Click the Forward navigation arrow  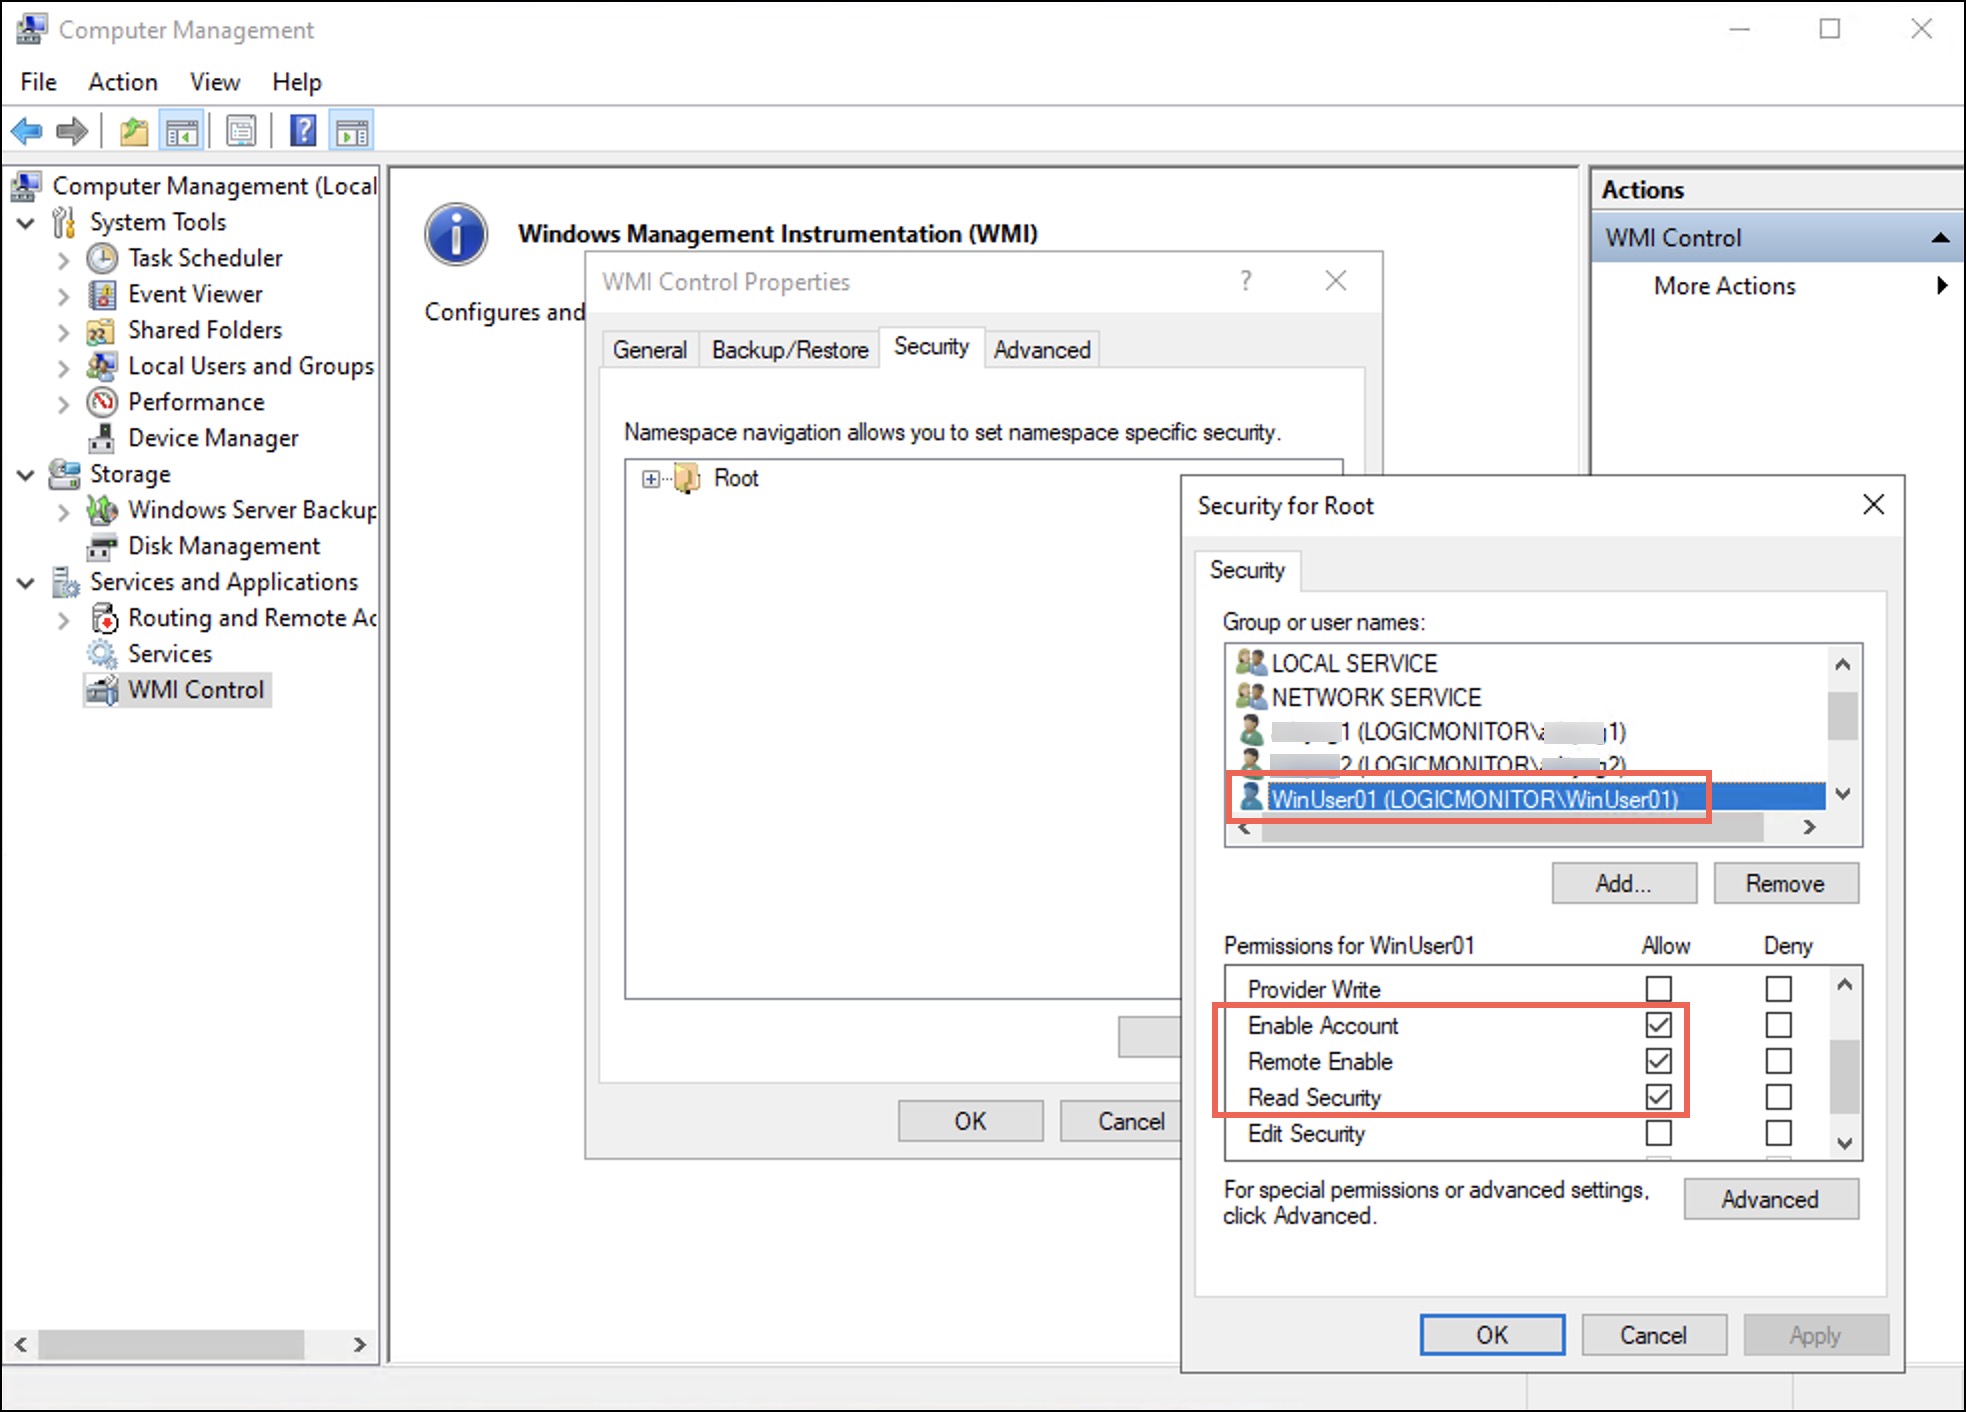(72, 130)
